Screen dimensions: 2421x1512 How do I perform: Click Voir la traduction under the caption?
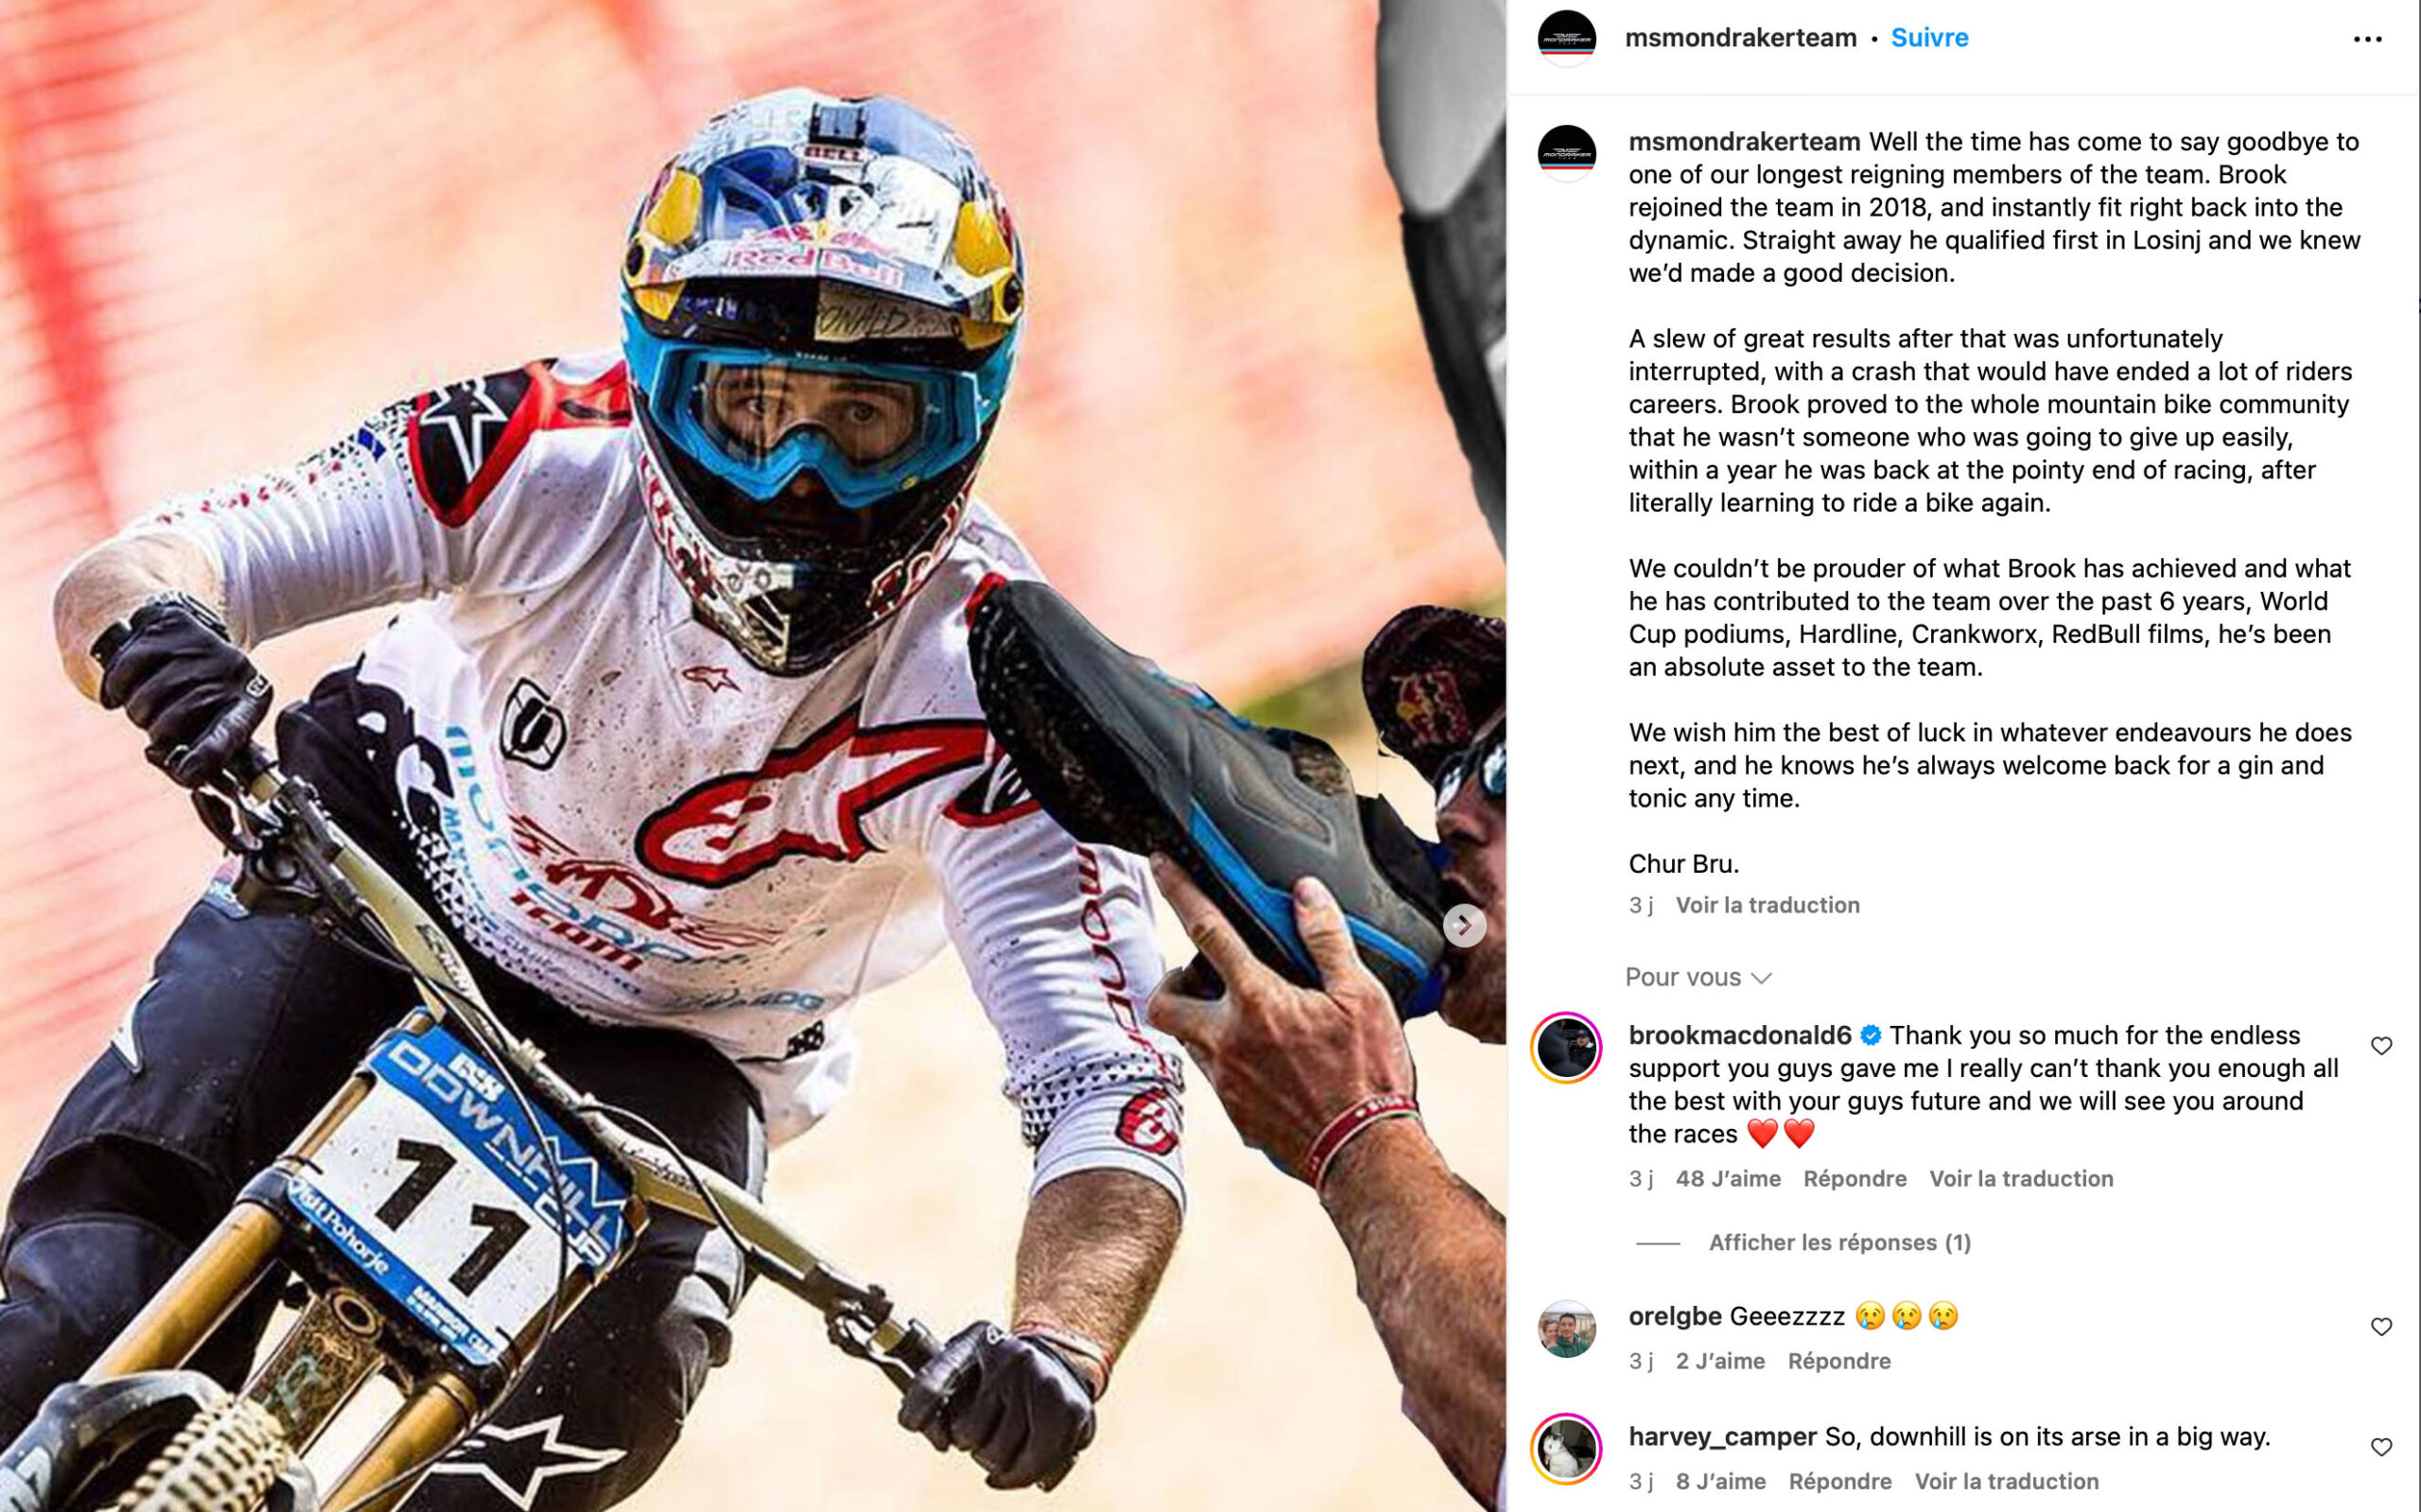coord(1767,905)
